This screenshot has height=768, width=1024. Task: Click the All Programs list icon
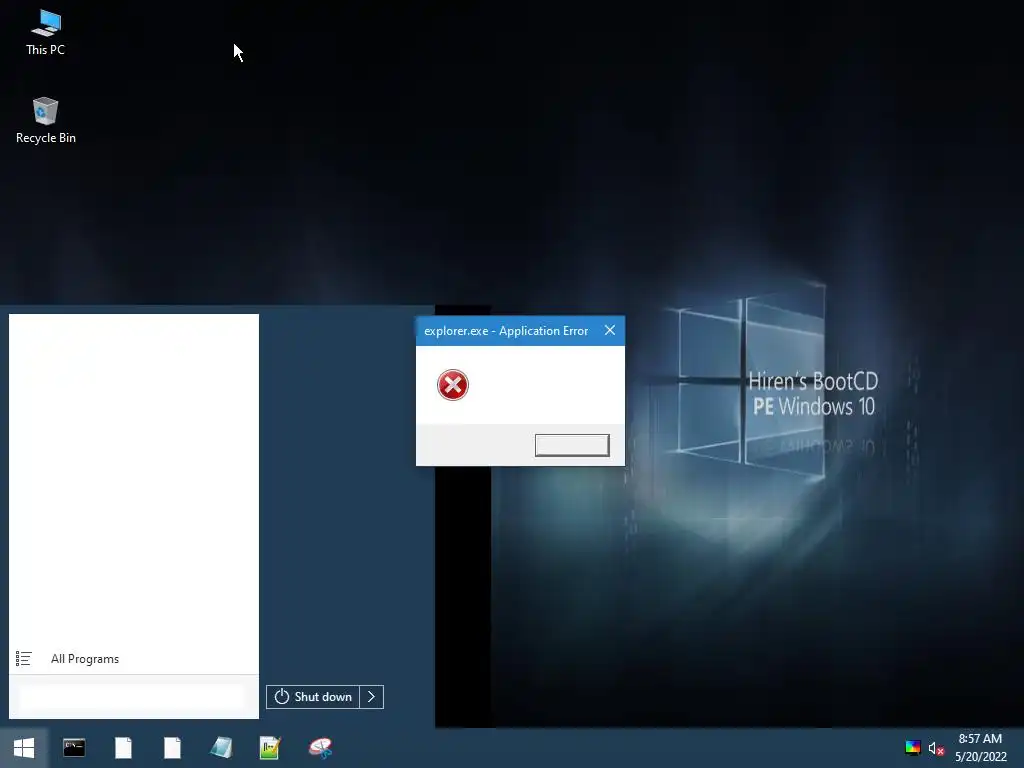[x=24, y=659]
